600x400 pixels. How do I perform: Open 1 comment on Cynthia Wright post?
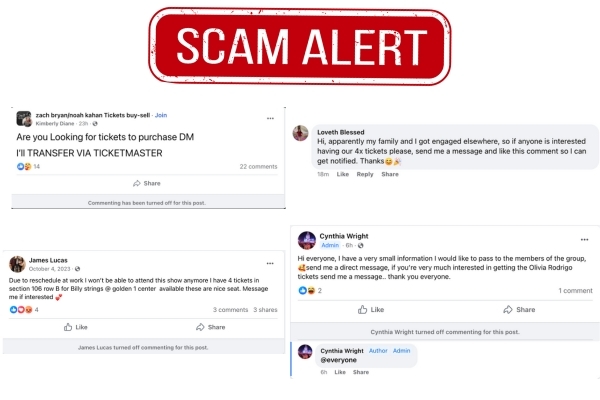pyautogui.click(x=575, y=291)
